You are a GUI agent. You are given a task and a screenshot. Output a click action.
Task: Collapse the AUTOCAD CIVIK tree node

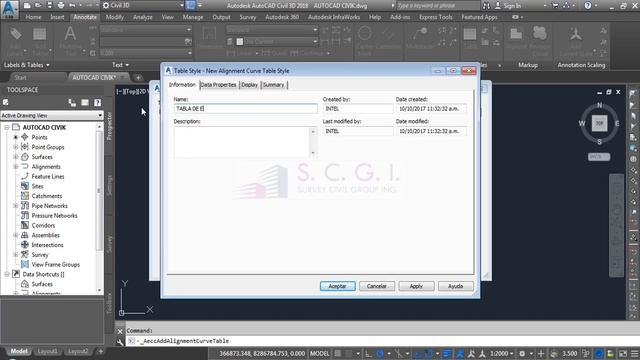(x=7, y=127)
